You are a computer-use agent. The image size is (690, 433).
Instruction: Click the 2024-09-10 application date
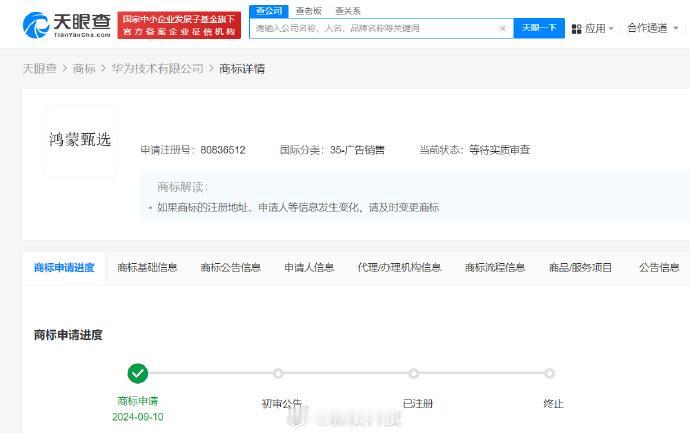click(138, 417)
